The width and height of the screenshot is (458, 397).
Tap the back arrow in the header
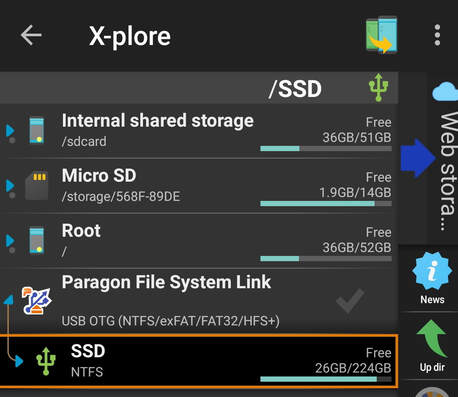pyautogui.click(x=31, y=35)
